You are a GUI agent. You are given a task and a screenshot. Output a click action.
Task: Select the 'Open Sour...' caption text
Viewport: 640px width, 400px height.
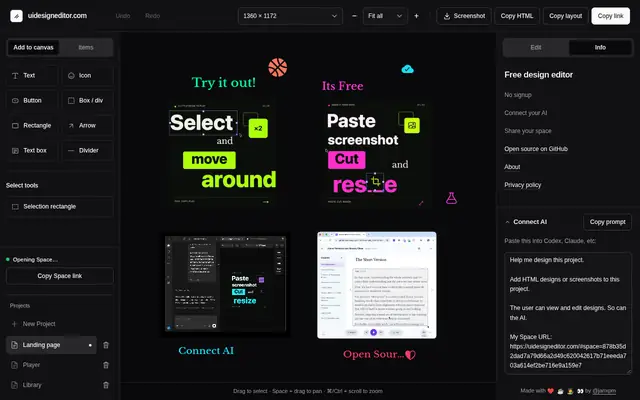[373, 354]
